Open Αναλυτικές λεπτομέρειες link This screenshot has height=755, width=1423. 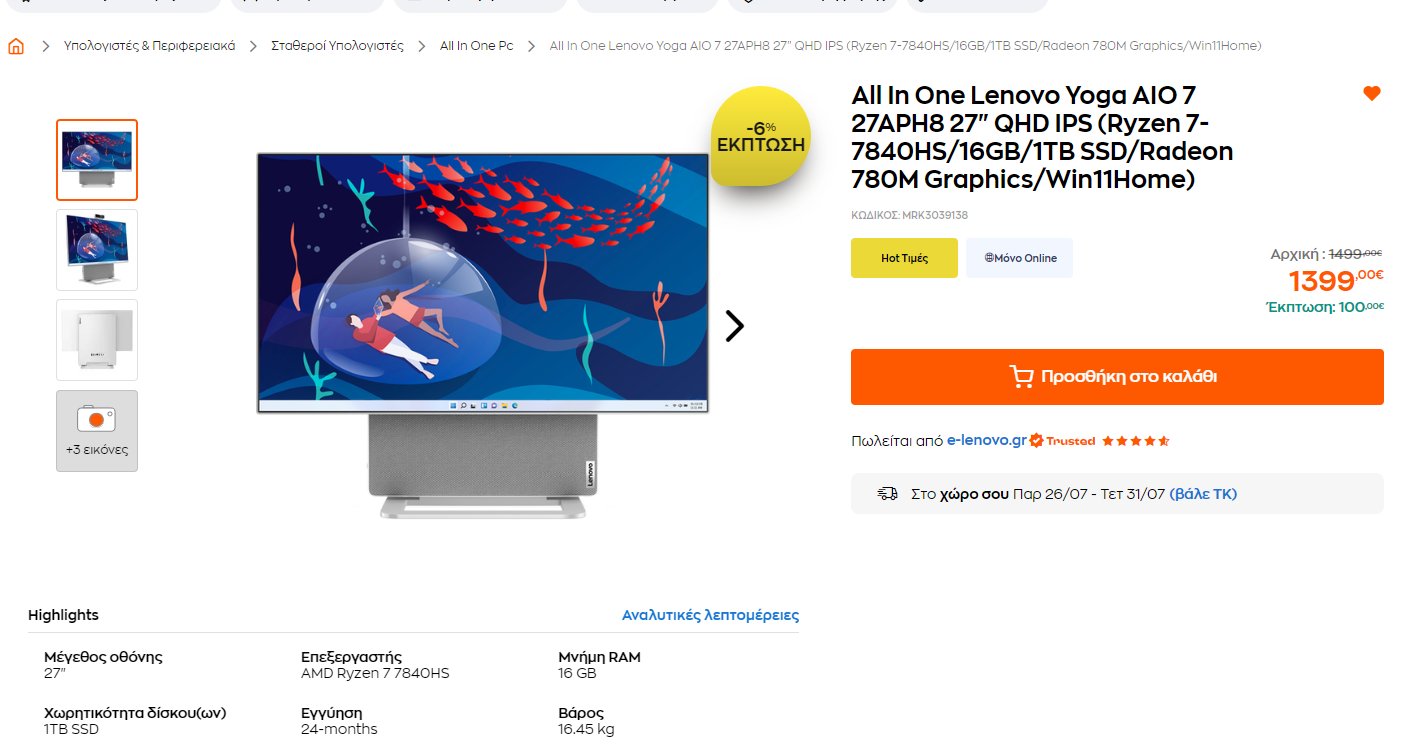point(710,615)
